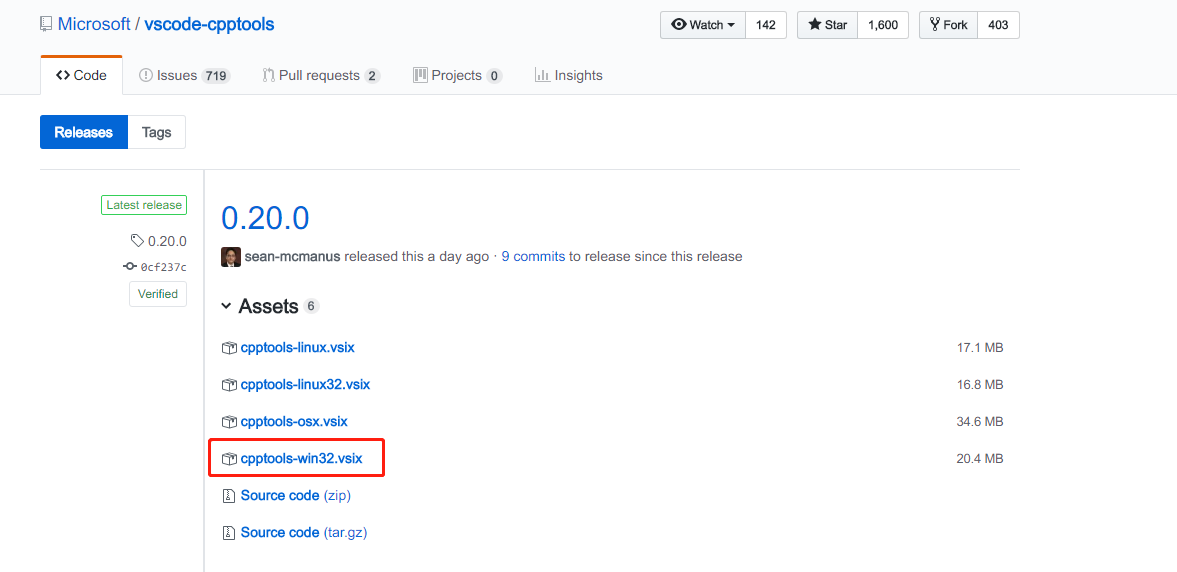This screenshot has height=572, width=1177.
Task: Select the Tags view
Action: tap(156, 132)
